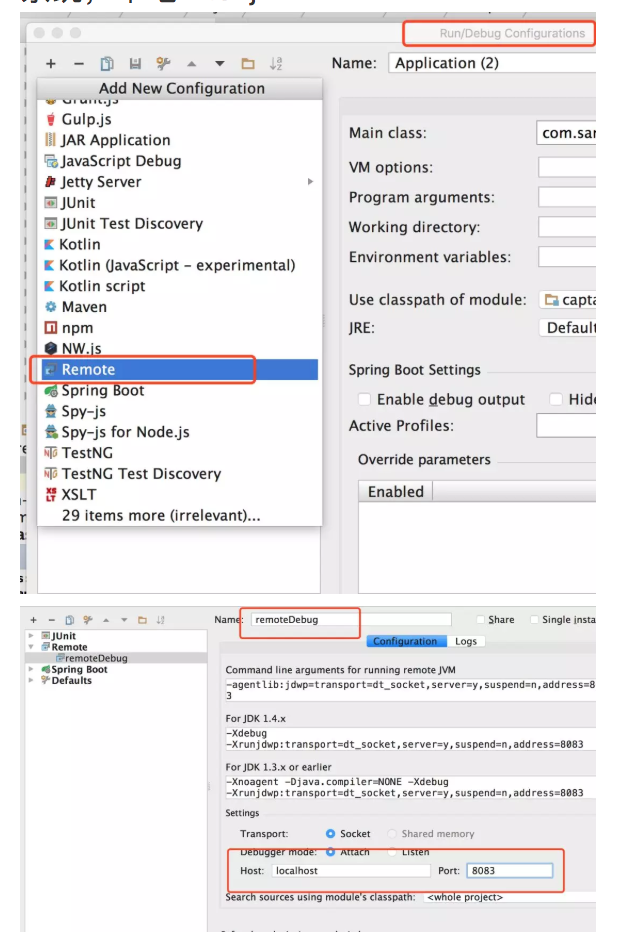Choose Spy-js configuration type
This screenshot has height=946, width=630.
[x=180, y=411]
